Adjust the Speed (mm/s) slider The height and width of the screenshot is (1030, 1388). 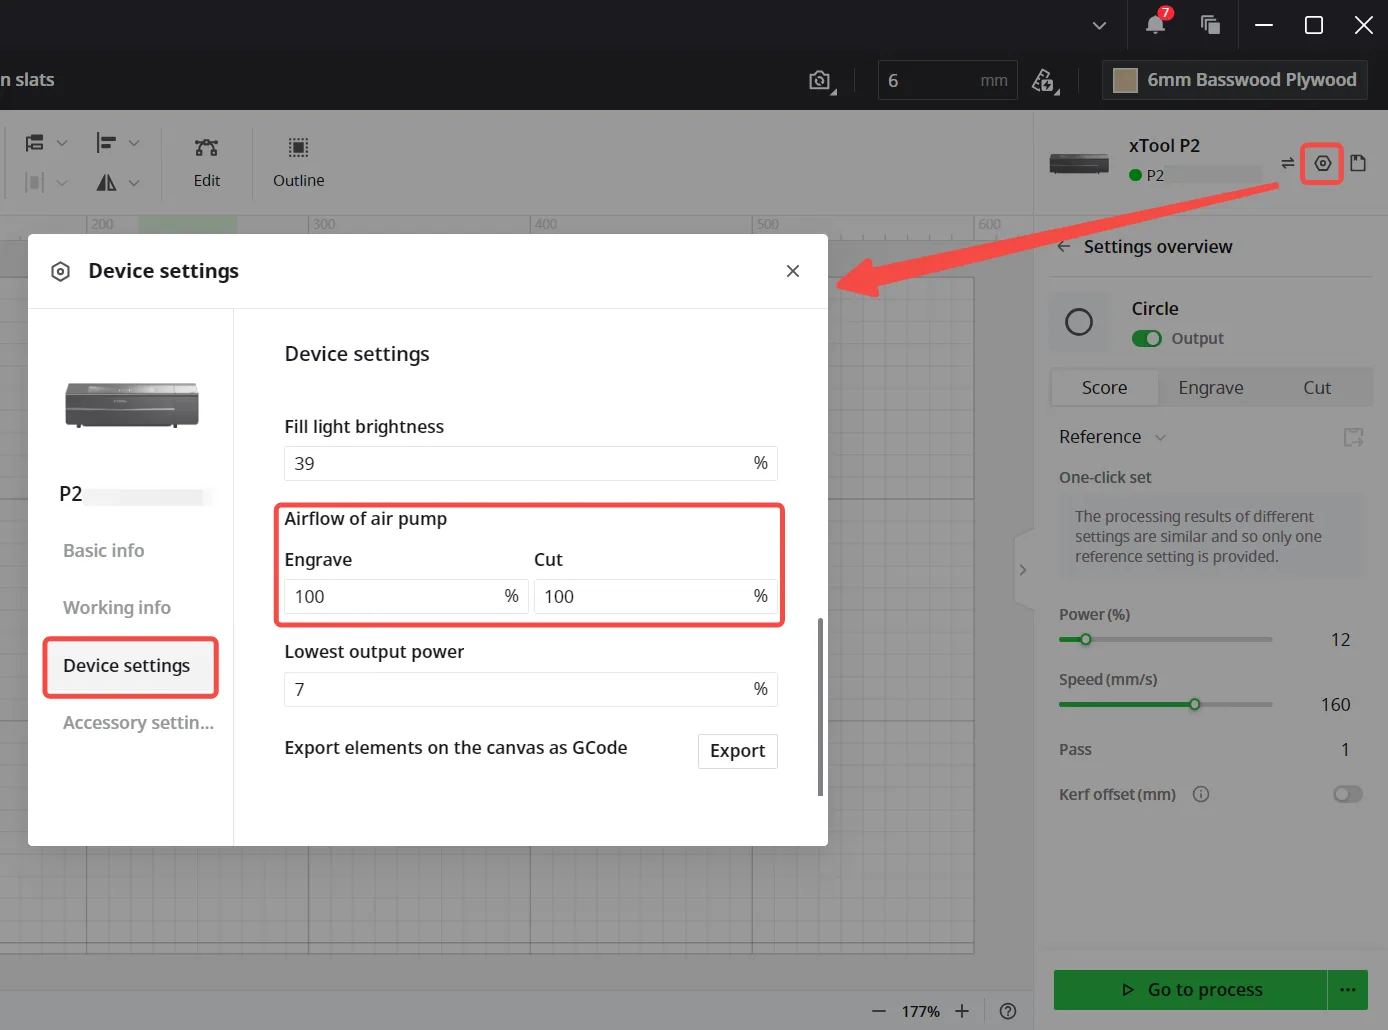[1166, 704]
